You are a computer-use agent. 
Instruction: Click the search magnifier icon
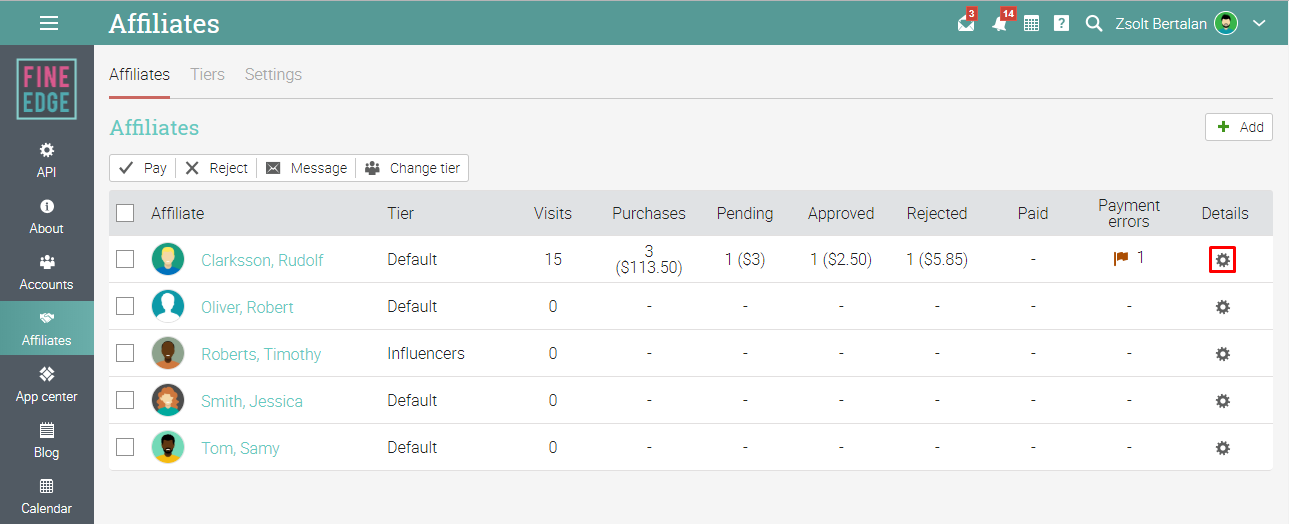click(x=1094, y=24)
